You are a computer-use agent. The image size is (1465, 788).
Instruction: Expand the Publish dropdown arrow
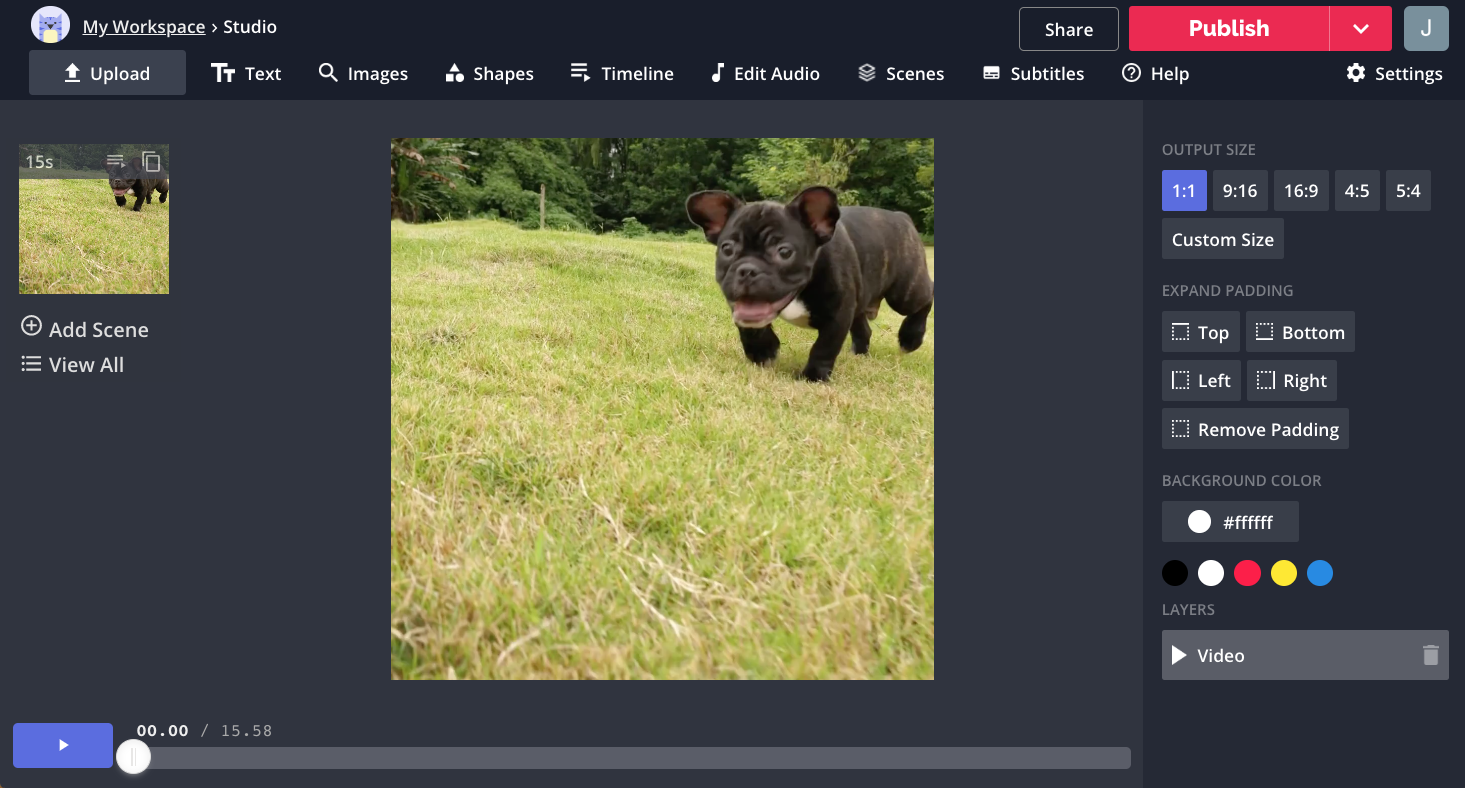tap(1360, 28)
